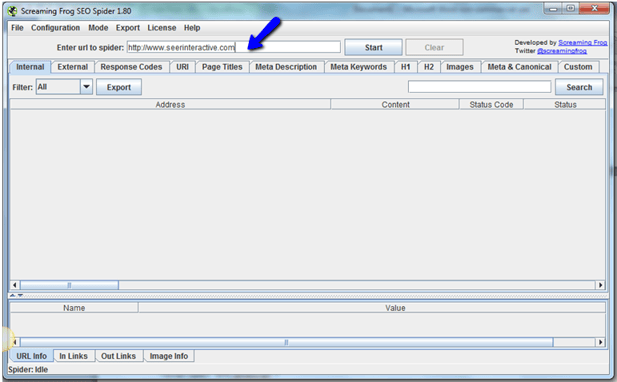
Task: Sort by the Address column header
Action: coord(170,105)
